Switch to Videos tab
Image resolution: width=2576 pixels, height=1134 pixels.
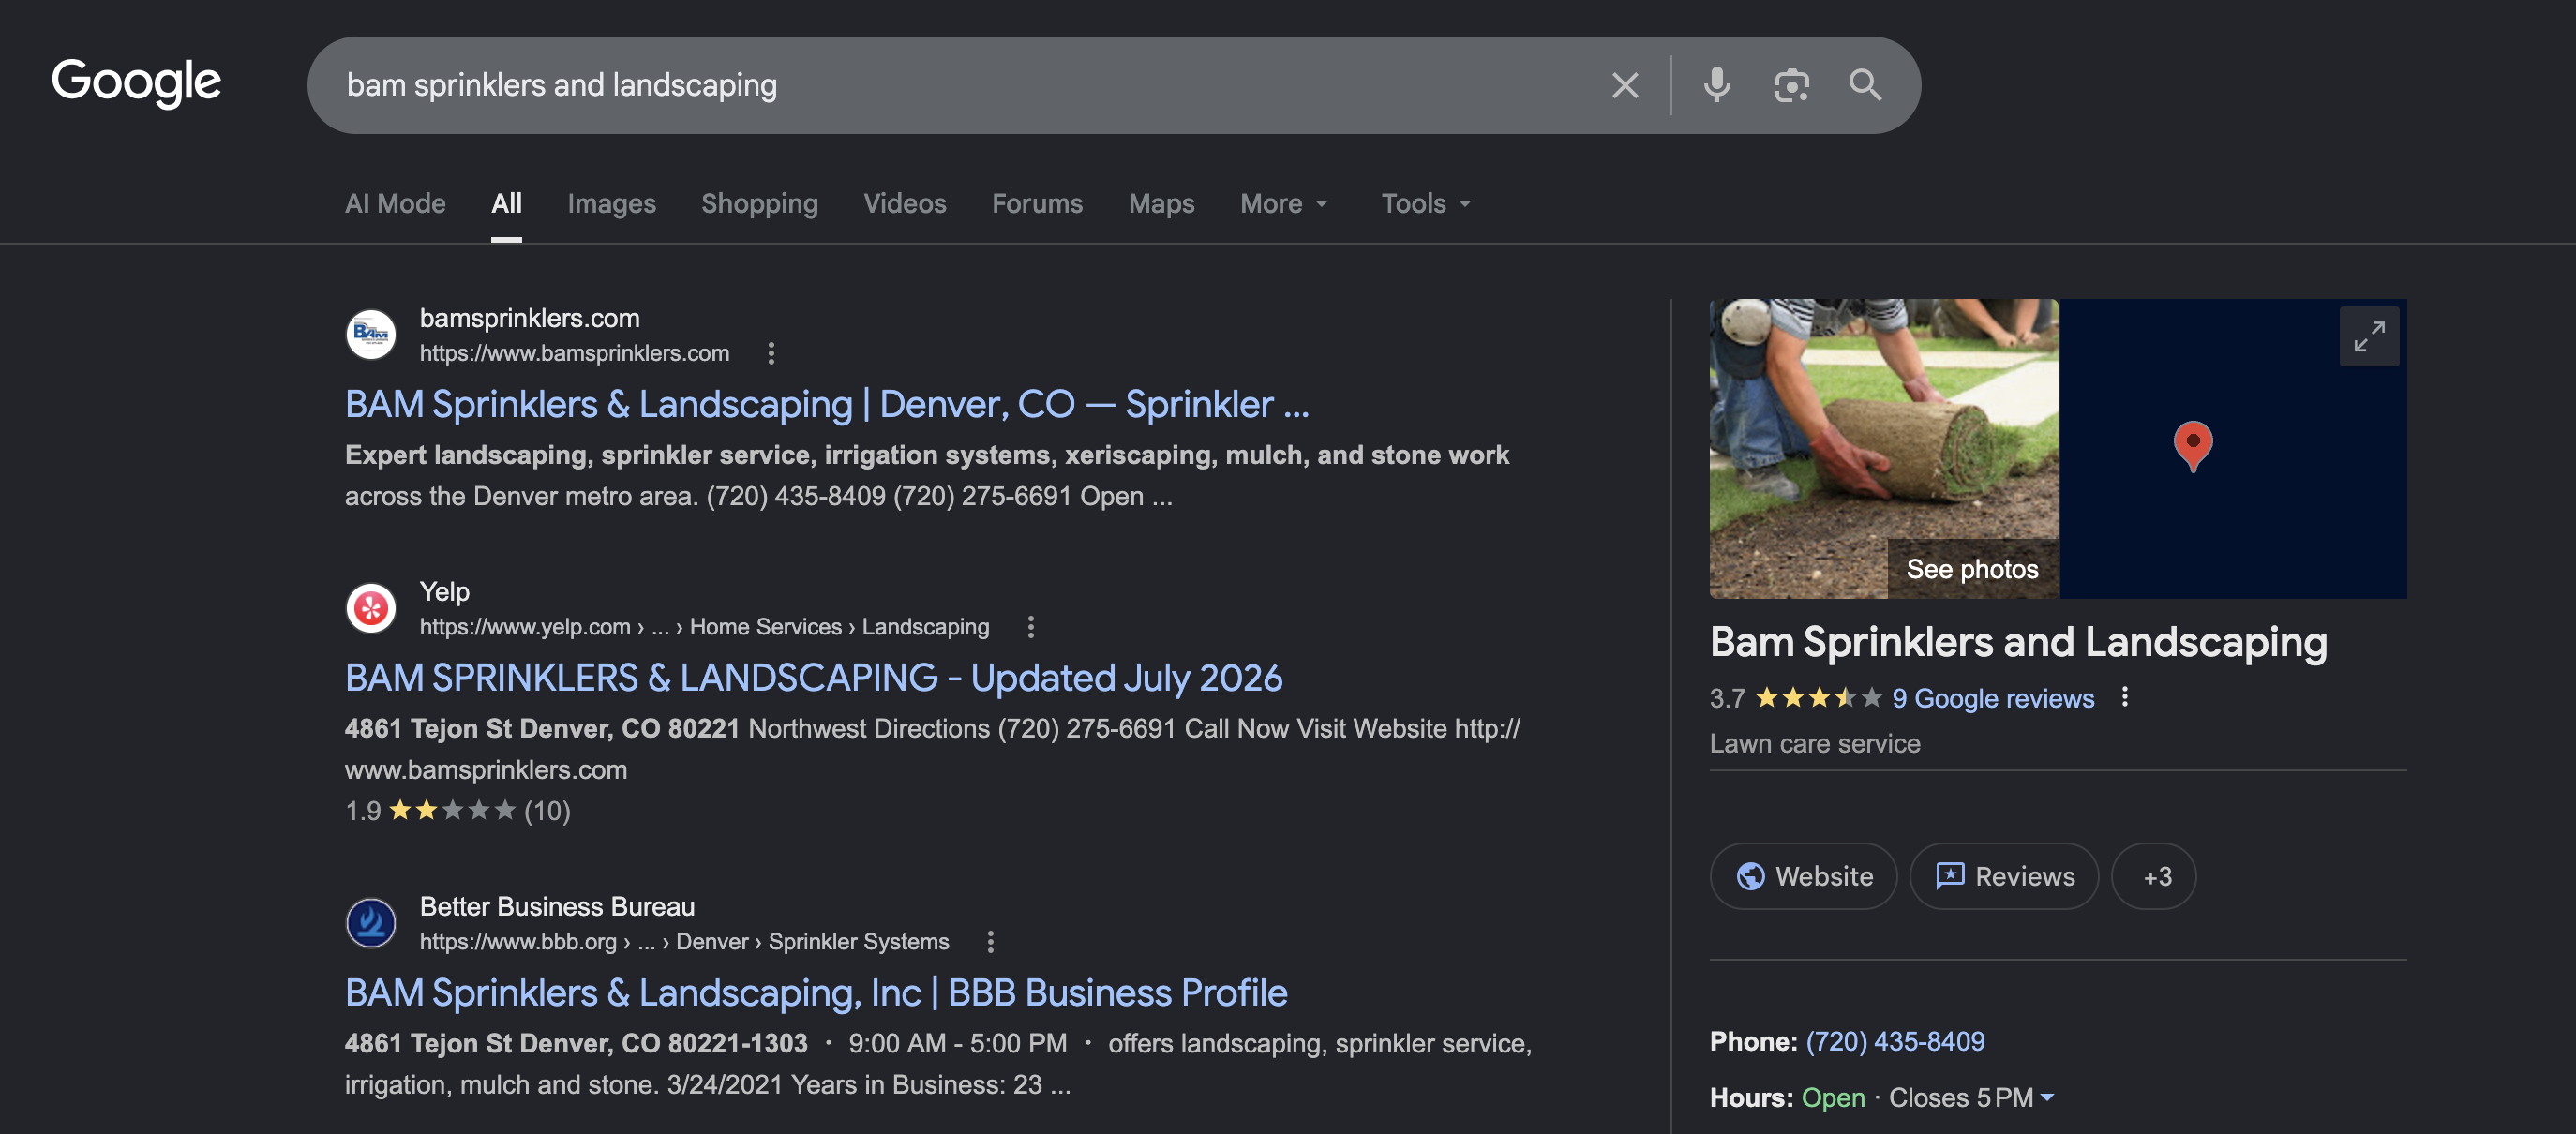pos(904,204)
